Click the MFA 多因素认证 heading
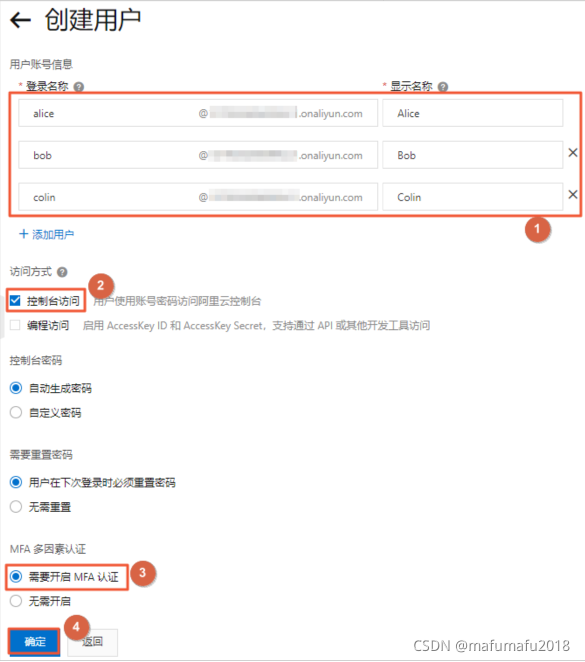585x662 pixels. tap(48, 549)
